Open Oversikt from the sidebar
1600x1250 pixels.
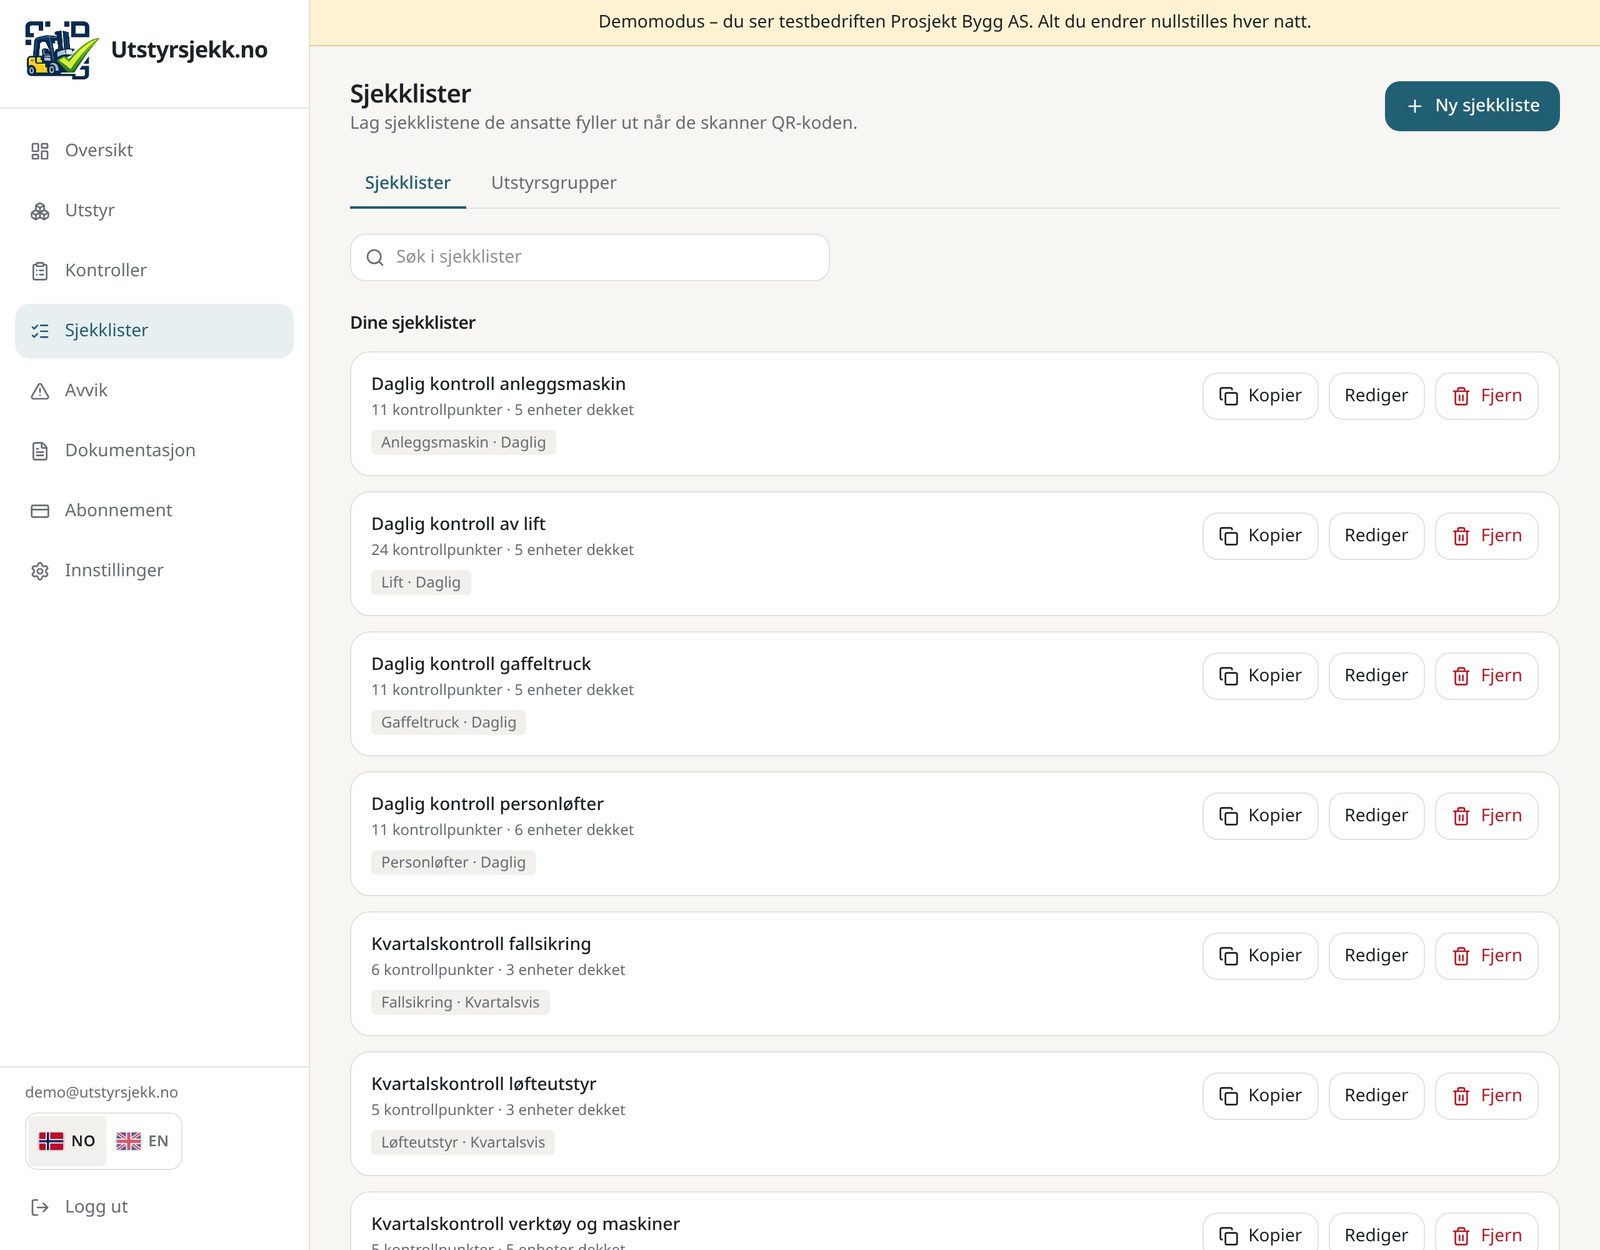[x=154, y=150]
